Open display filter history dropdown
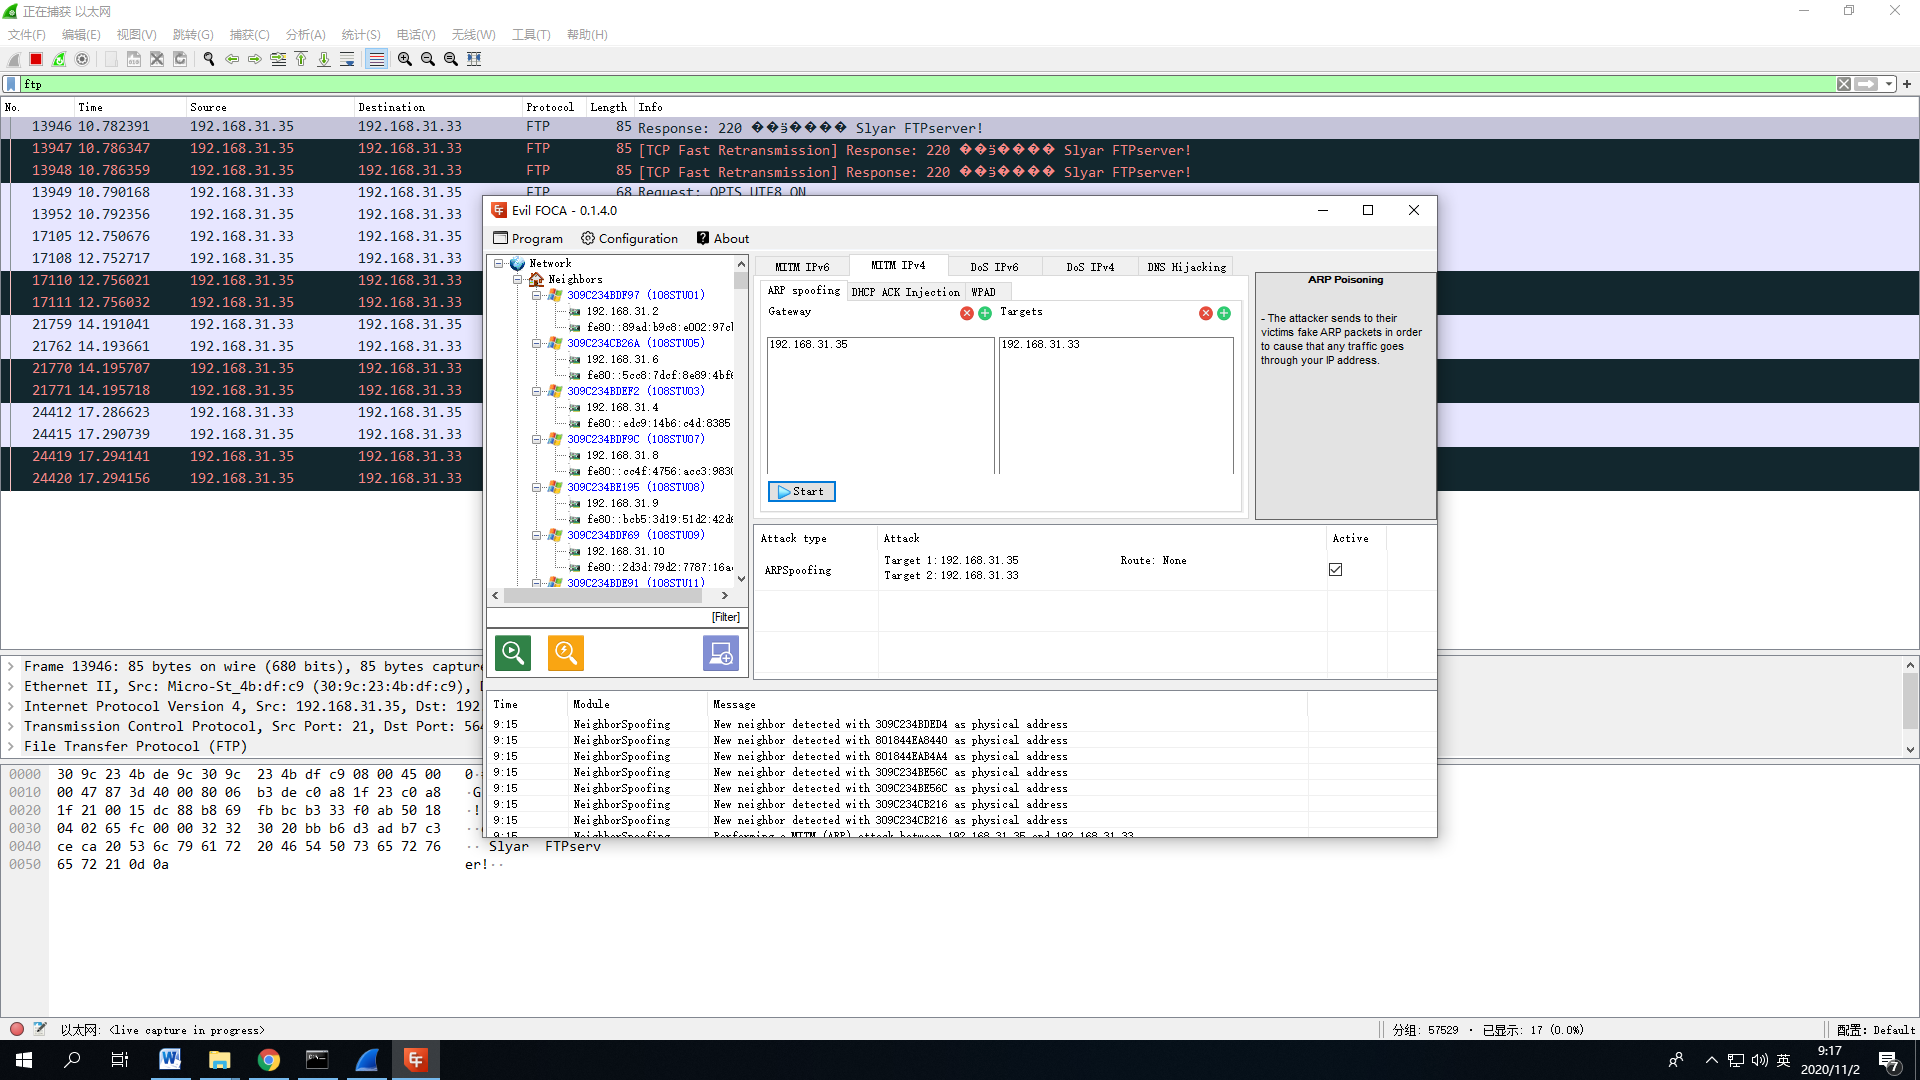Screen dimensions: 1920x1080 [x=1888, y=84]
